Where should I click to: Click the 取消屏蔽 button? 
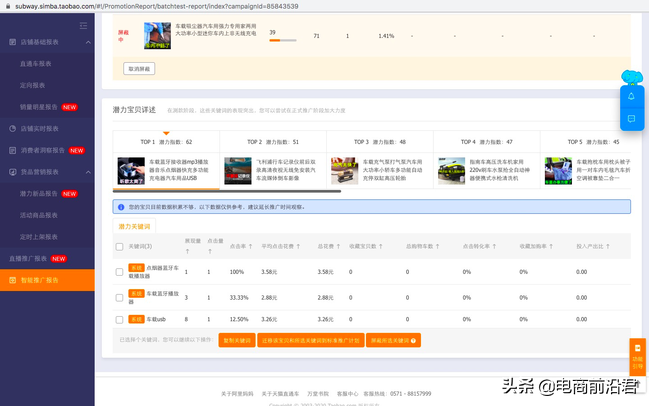[x=139, y=69]
